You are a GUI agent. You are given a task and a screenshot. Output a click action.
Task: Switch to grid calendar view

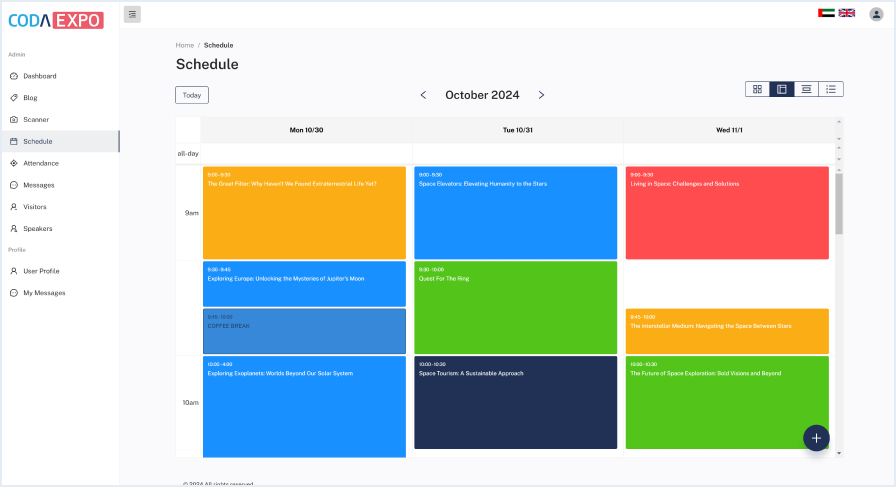click(x=757, y=89)
